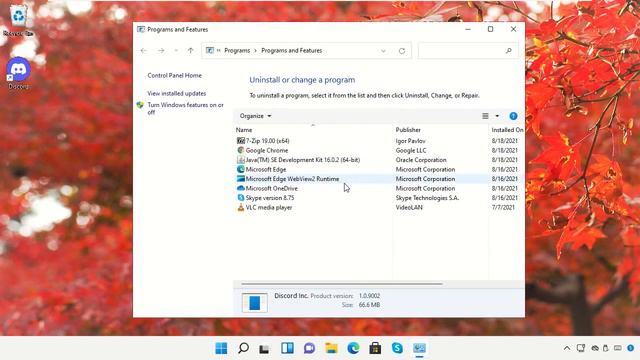Open the help icon in toolbar
The image size is (640, 360).
(x=513, y=116)
